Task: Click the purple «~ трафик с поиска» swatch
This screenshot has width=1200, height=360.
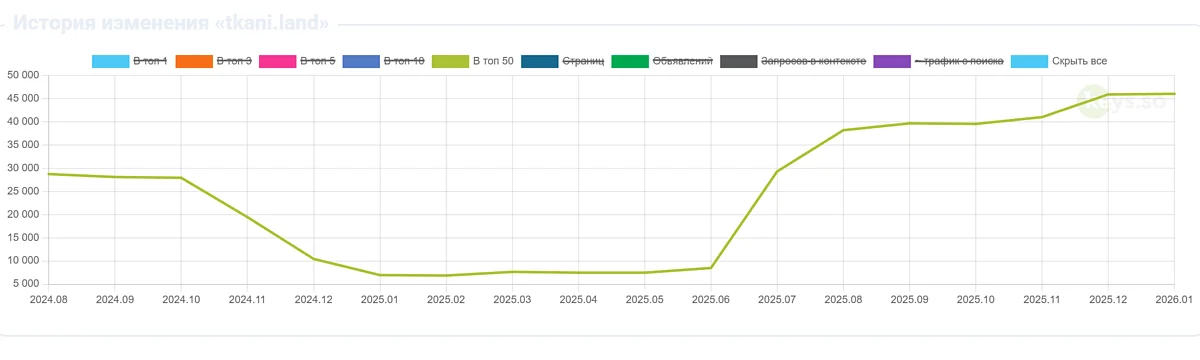Action: [x=892, y=61]
